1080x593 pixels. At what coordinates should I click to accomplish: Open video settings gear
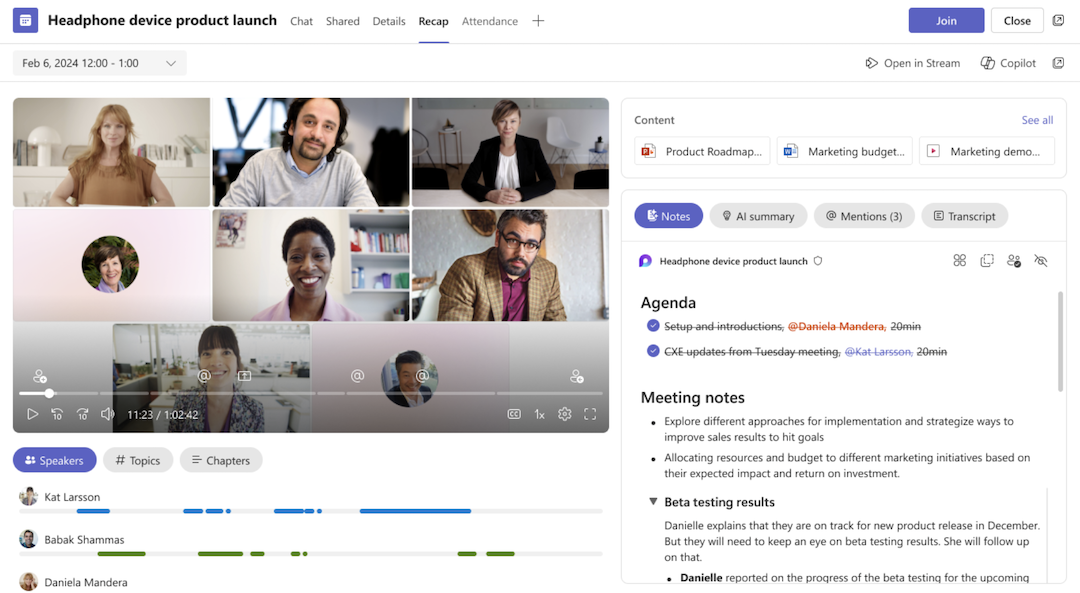click(x=565, y=414)
